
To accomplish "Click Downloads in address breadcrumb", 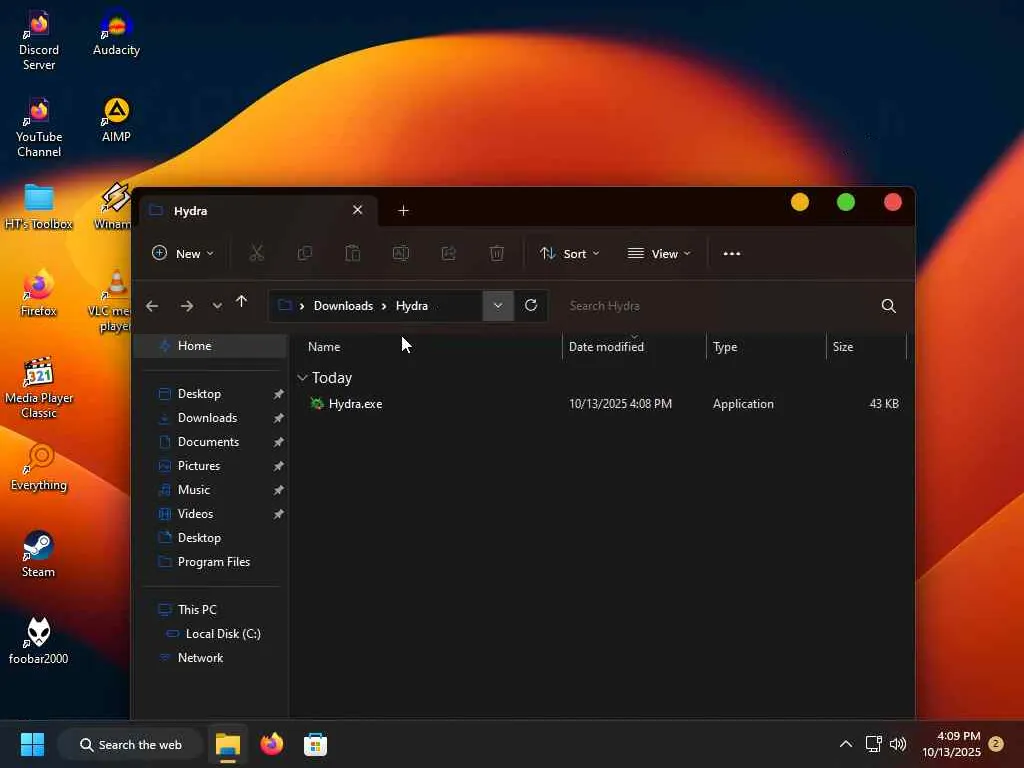I will [343, 306].
